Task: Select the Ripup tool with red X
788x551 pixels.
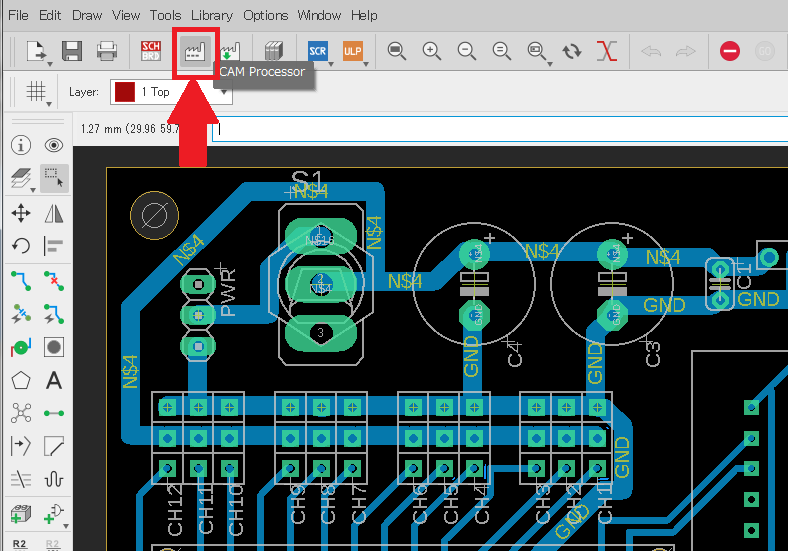Action: 54,281
